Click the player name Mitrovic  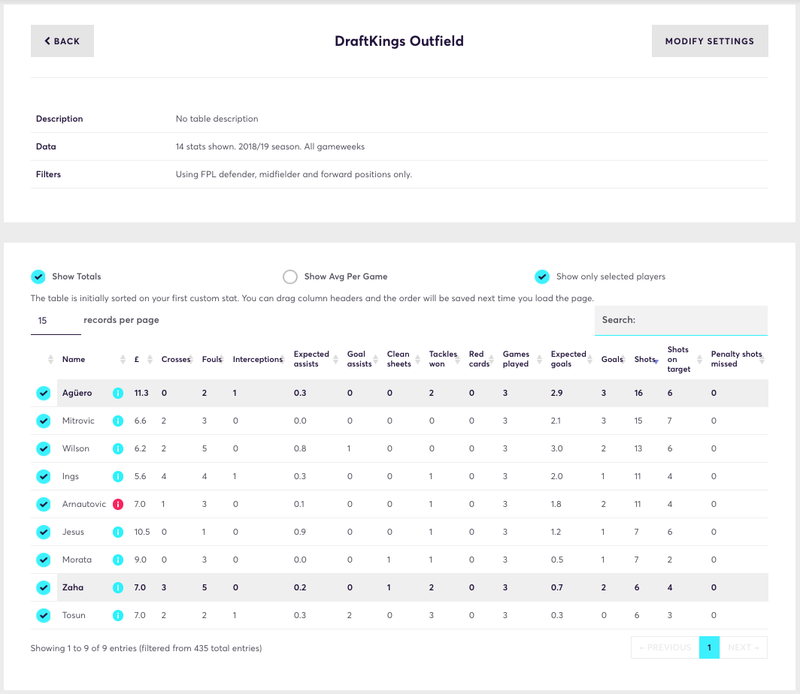click(x=78, y=421)
